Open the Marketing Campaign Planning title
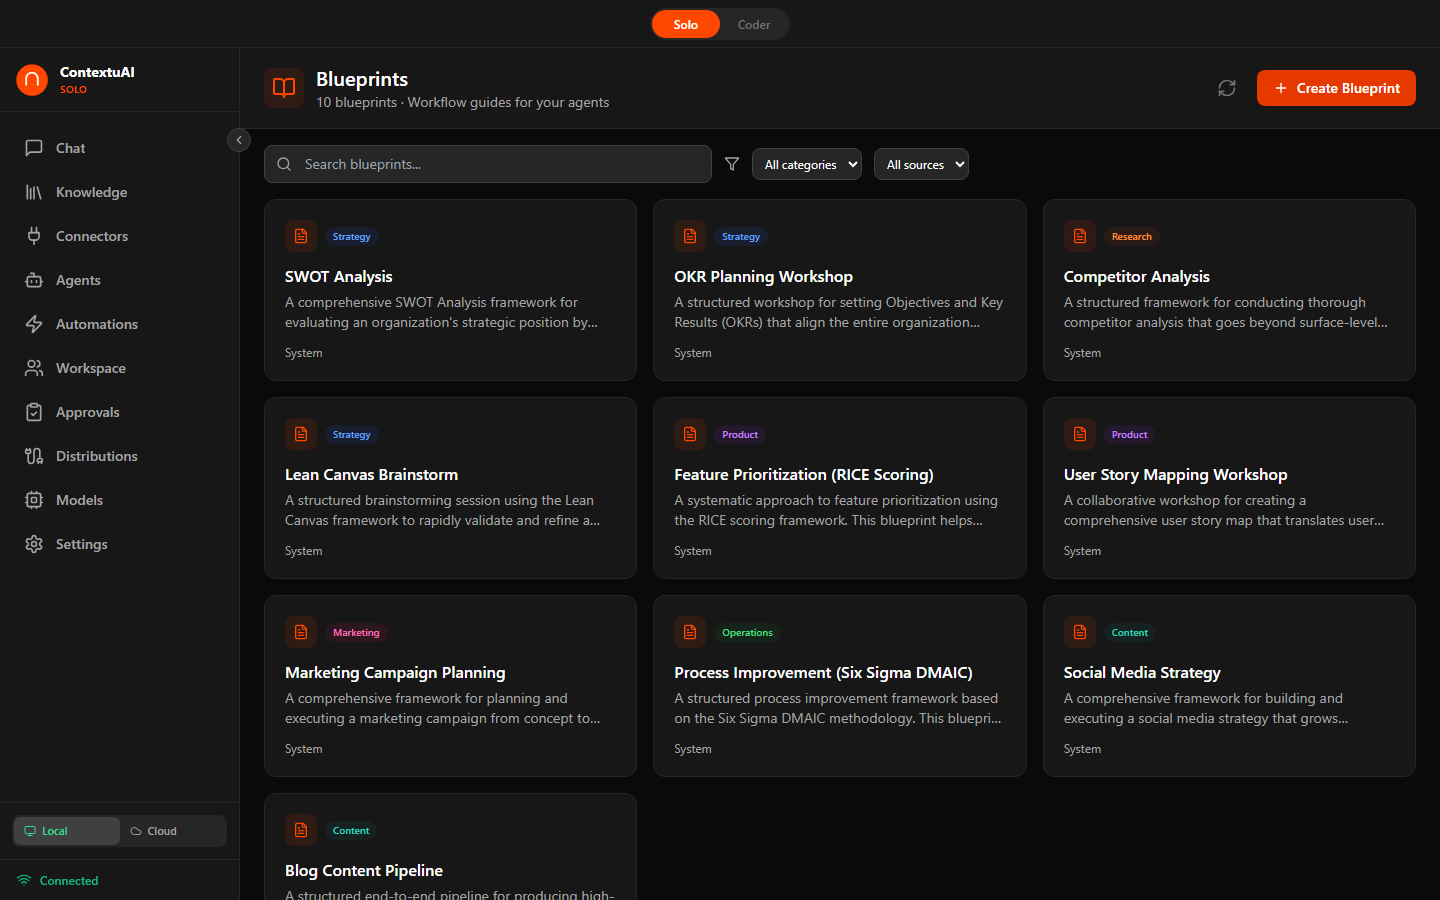This screenshot has height=900, width=1440. [x=395, y=673]
